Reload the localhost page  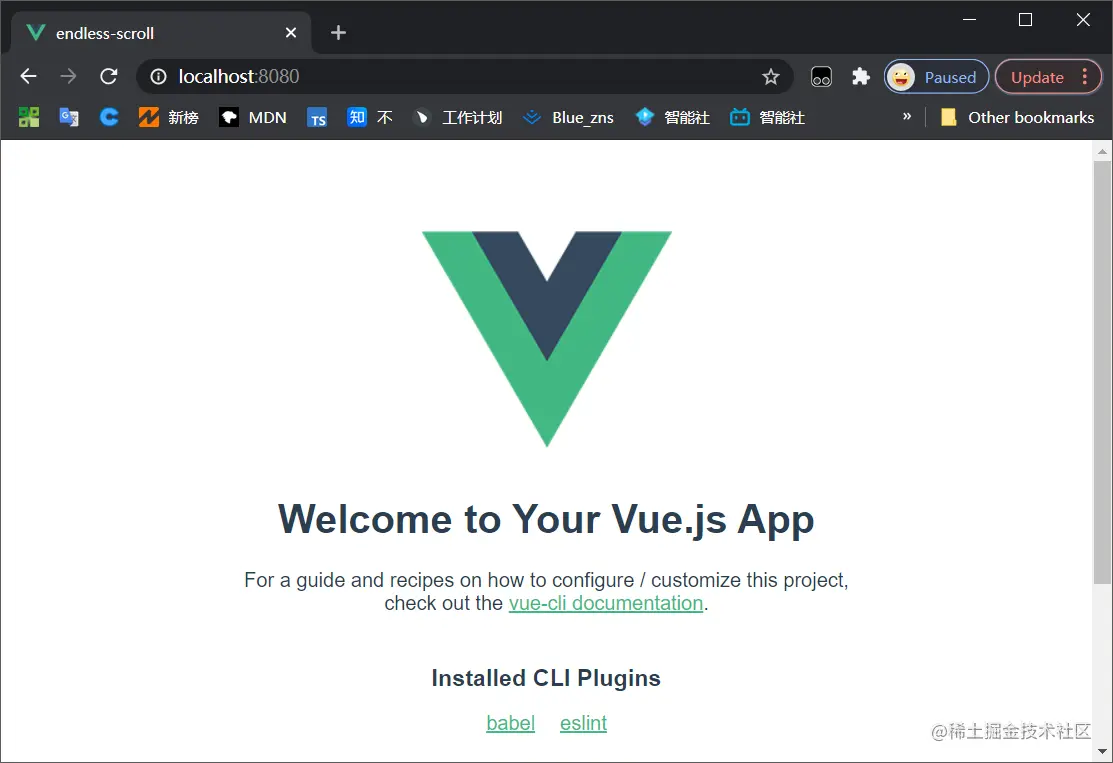[109, 76]
